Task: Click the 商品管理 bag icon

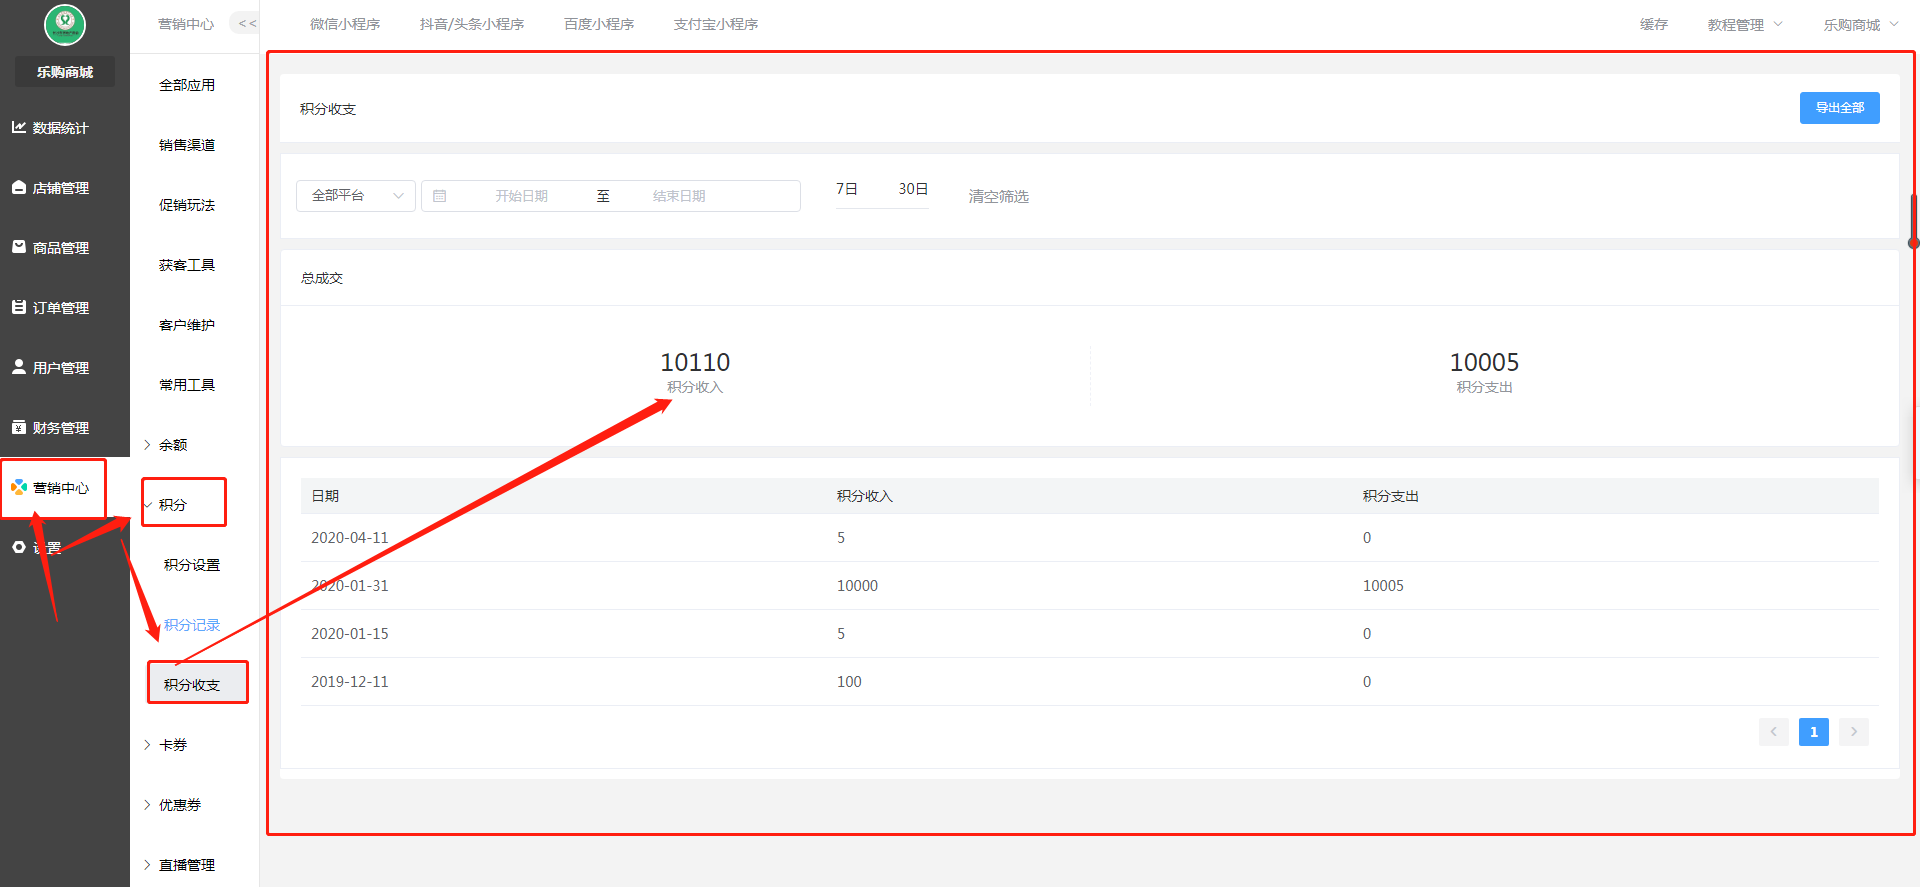Action: [19, 247]
